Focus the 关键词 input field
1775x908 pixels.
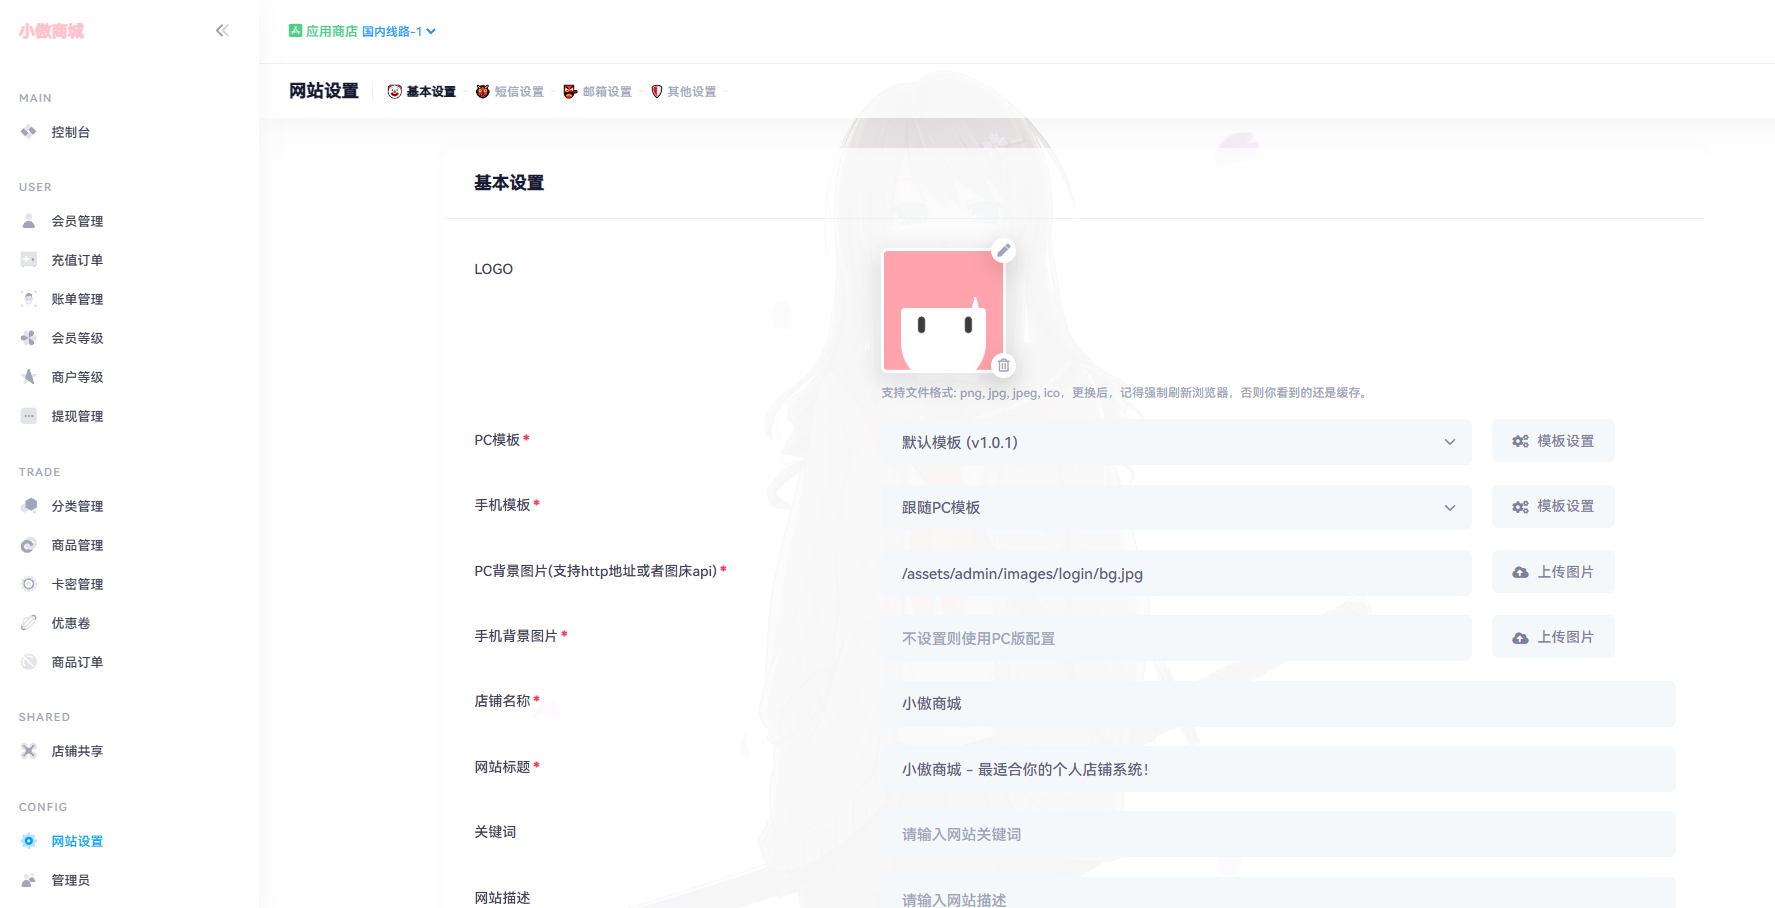click(x=1278, y=834)
